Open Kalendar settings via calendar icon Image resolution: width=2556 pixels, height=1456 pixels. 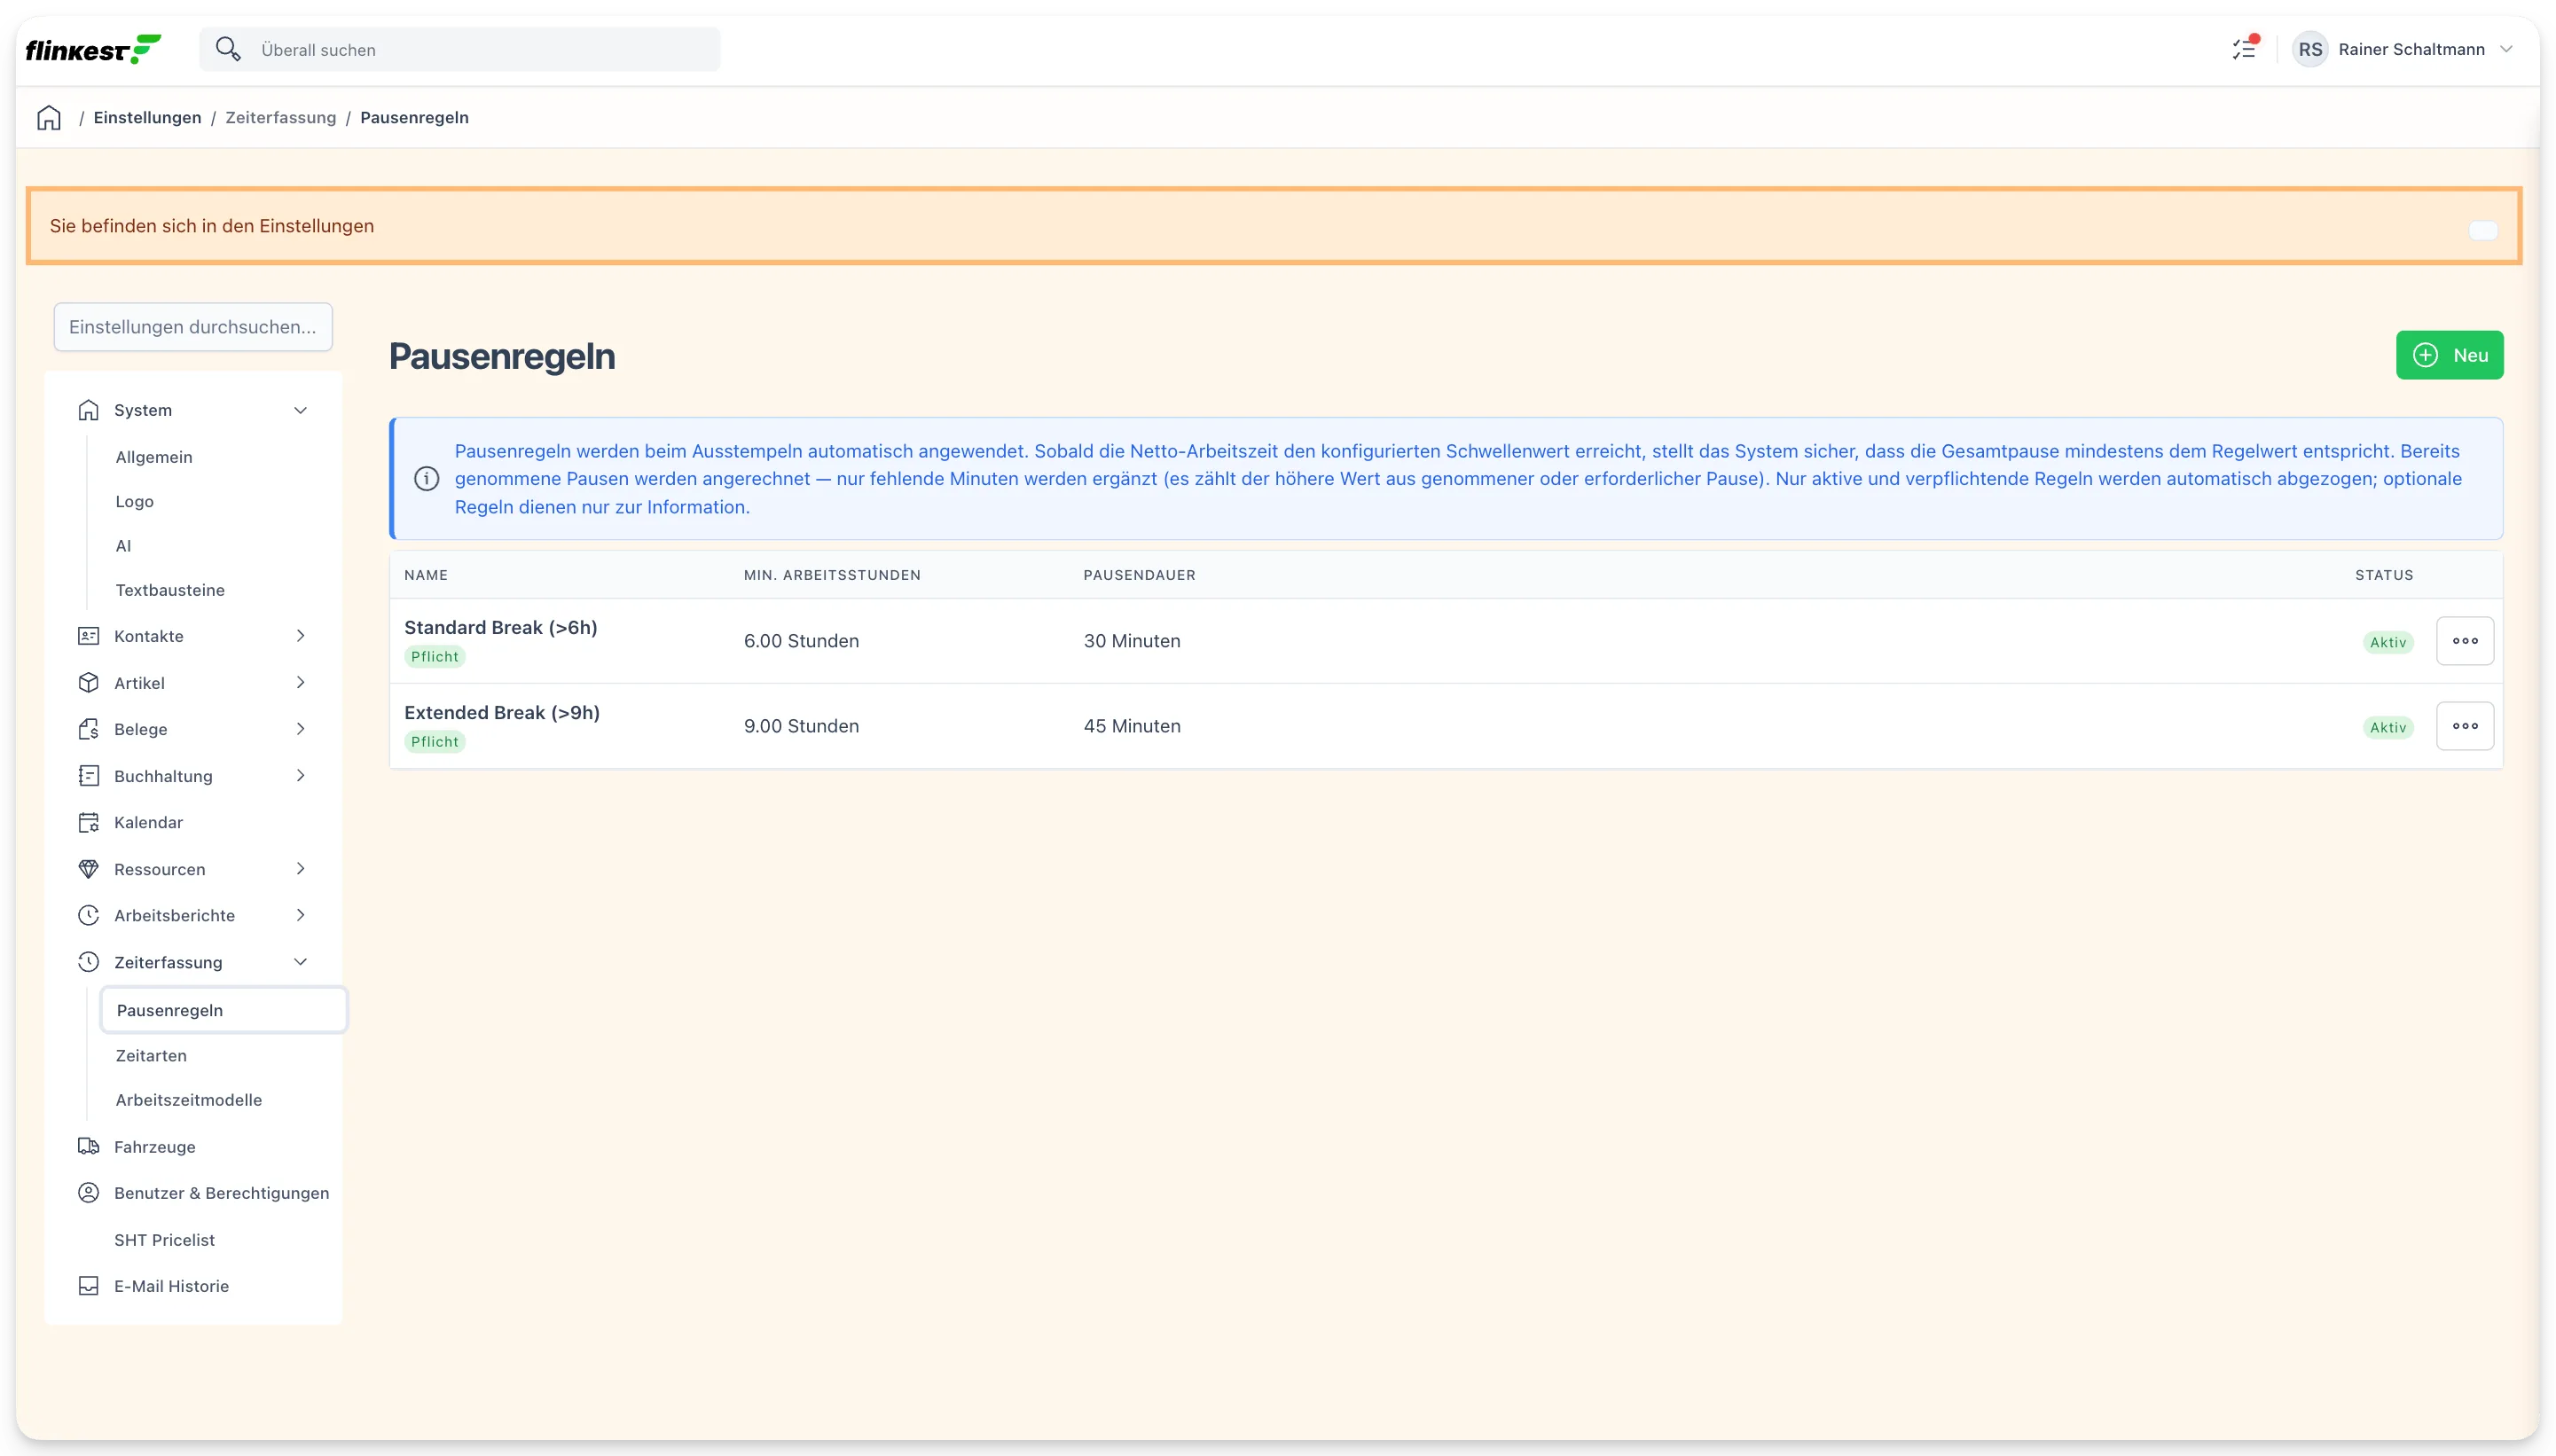pos(88,822)
